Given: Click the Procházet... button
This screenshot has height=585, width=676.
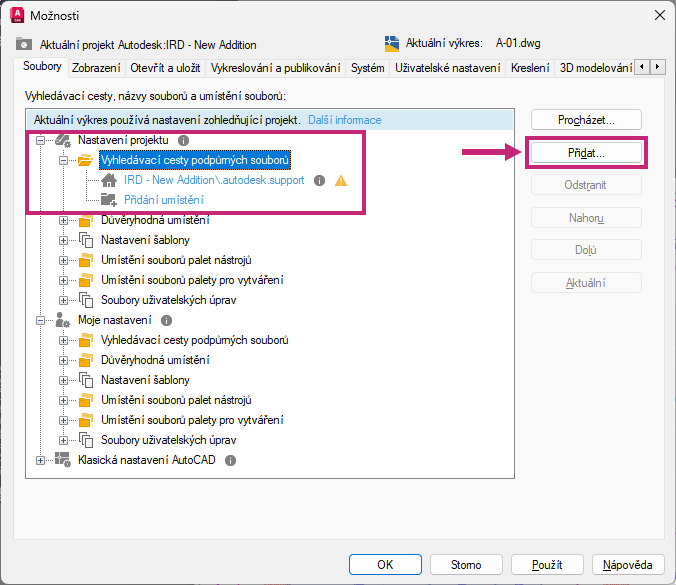Looking at the screenshot, I should tap(586, 120).
